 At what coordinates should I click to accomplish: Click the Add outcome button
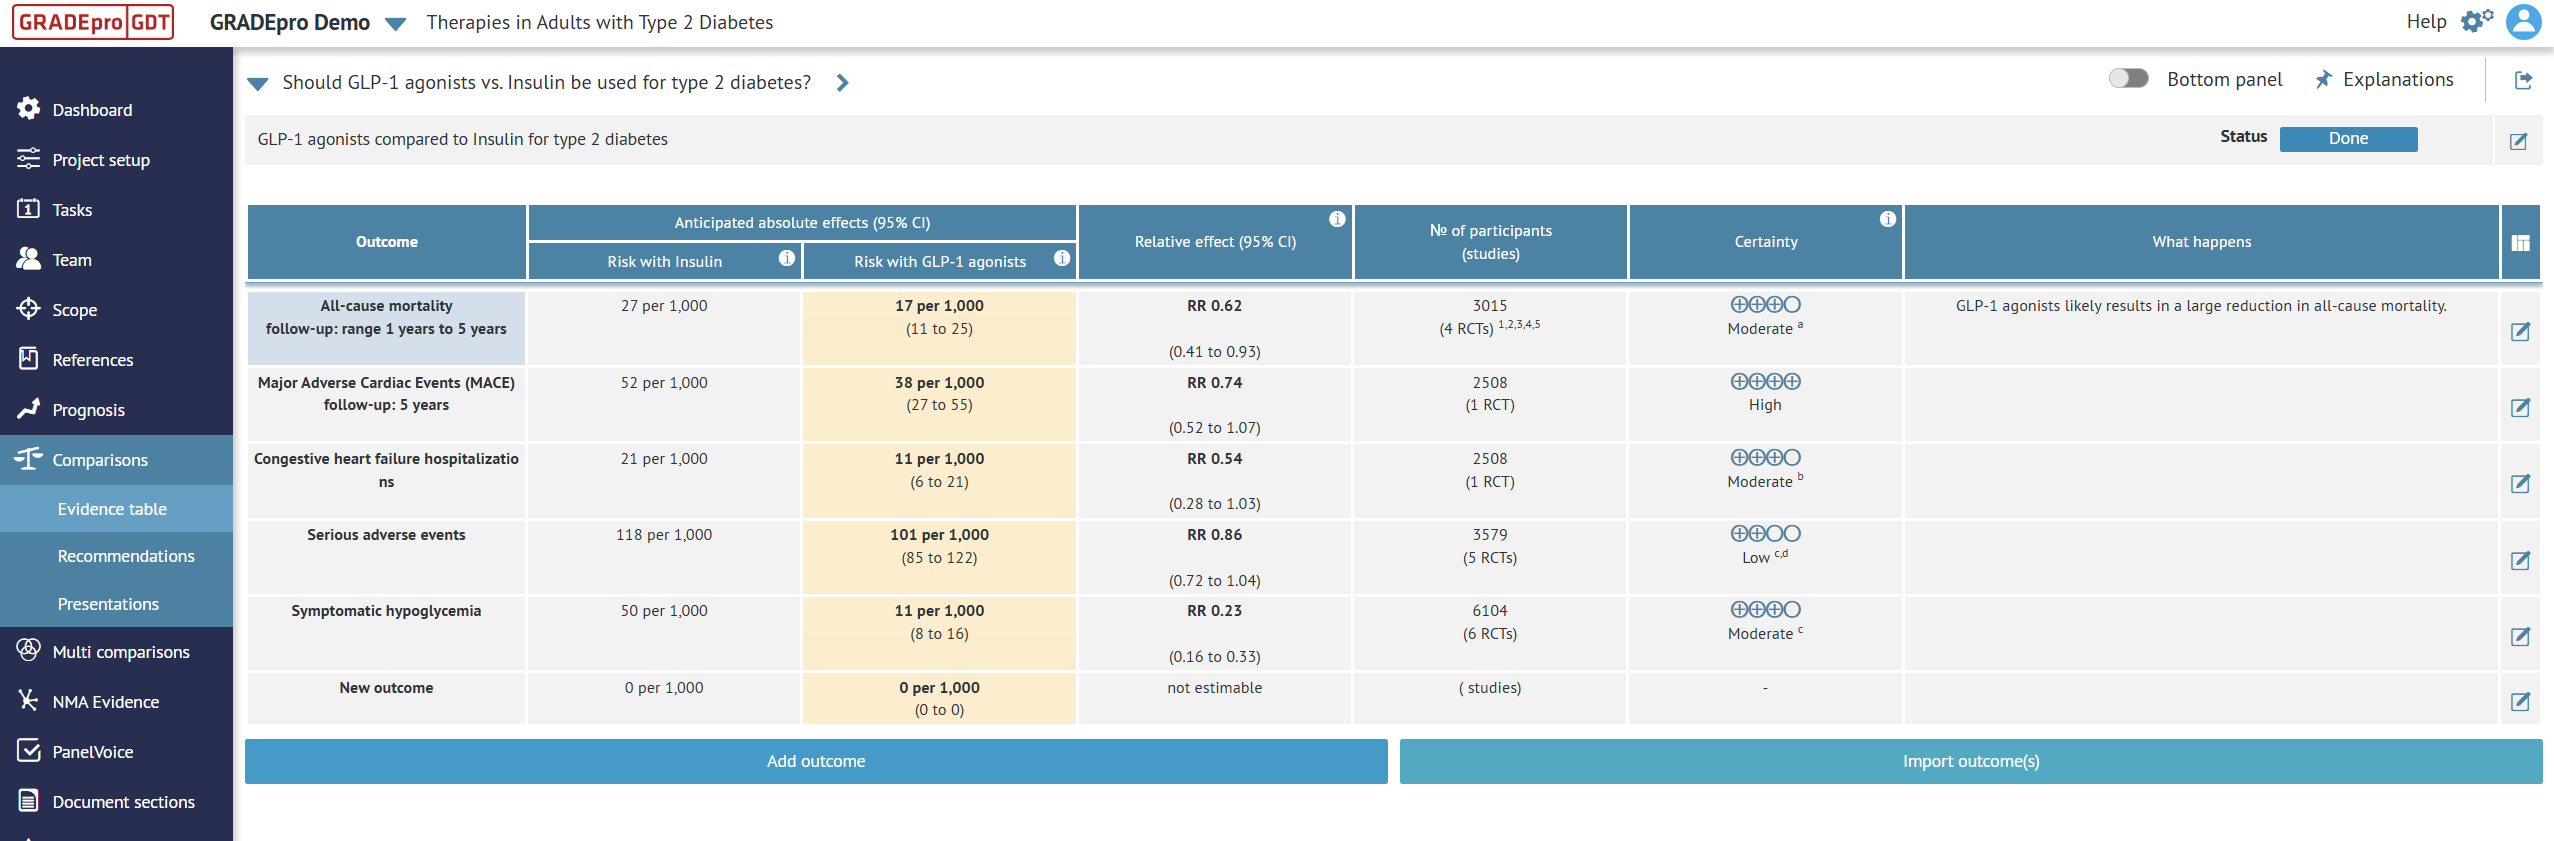[816, 761]
